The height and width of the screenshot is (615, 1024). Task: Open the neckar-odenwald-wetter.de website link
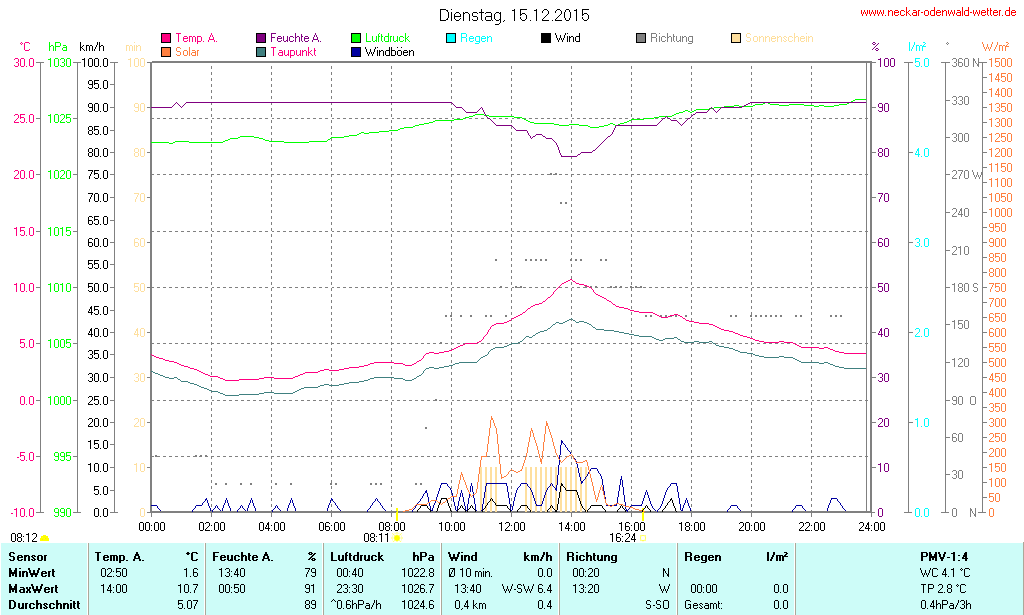pyautogui.click(x=939, y=13)
